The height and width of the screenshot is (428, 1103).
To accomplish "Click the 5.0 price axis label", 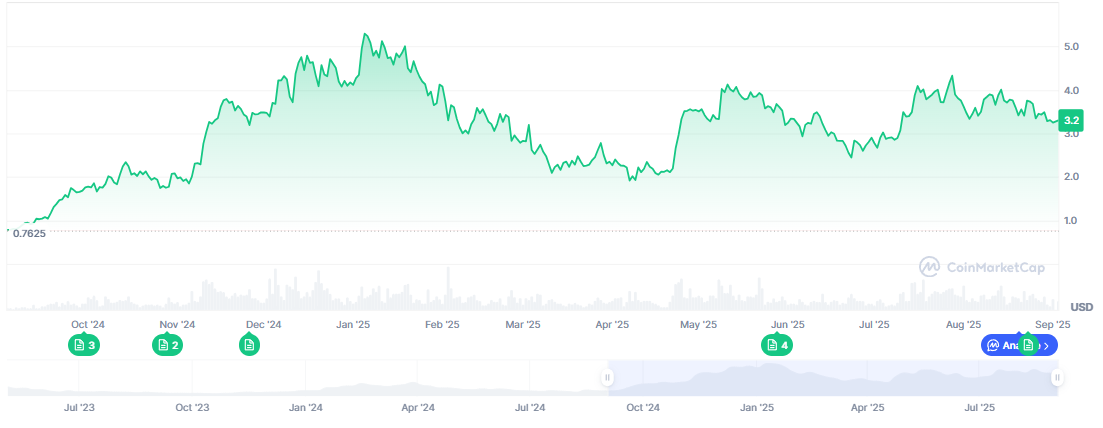I will (1071, 47).
